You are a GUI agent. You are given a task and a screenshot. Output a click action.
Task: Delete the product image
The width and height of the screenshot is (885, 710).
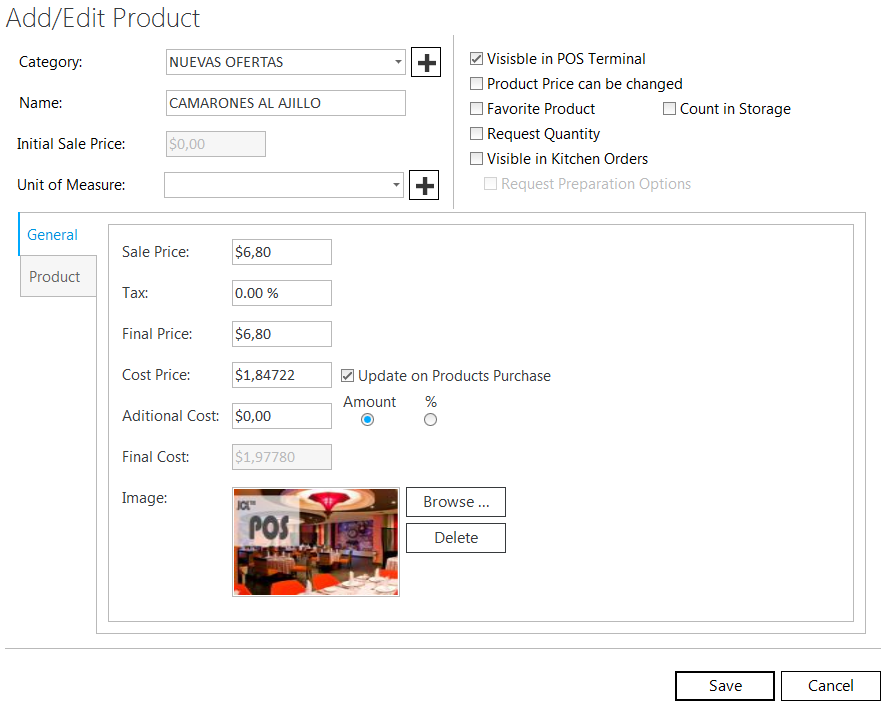(x=456, y=538)
